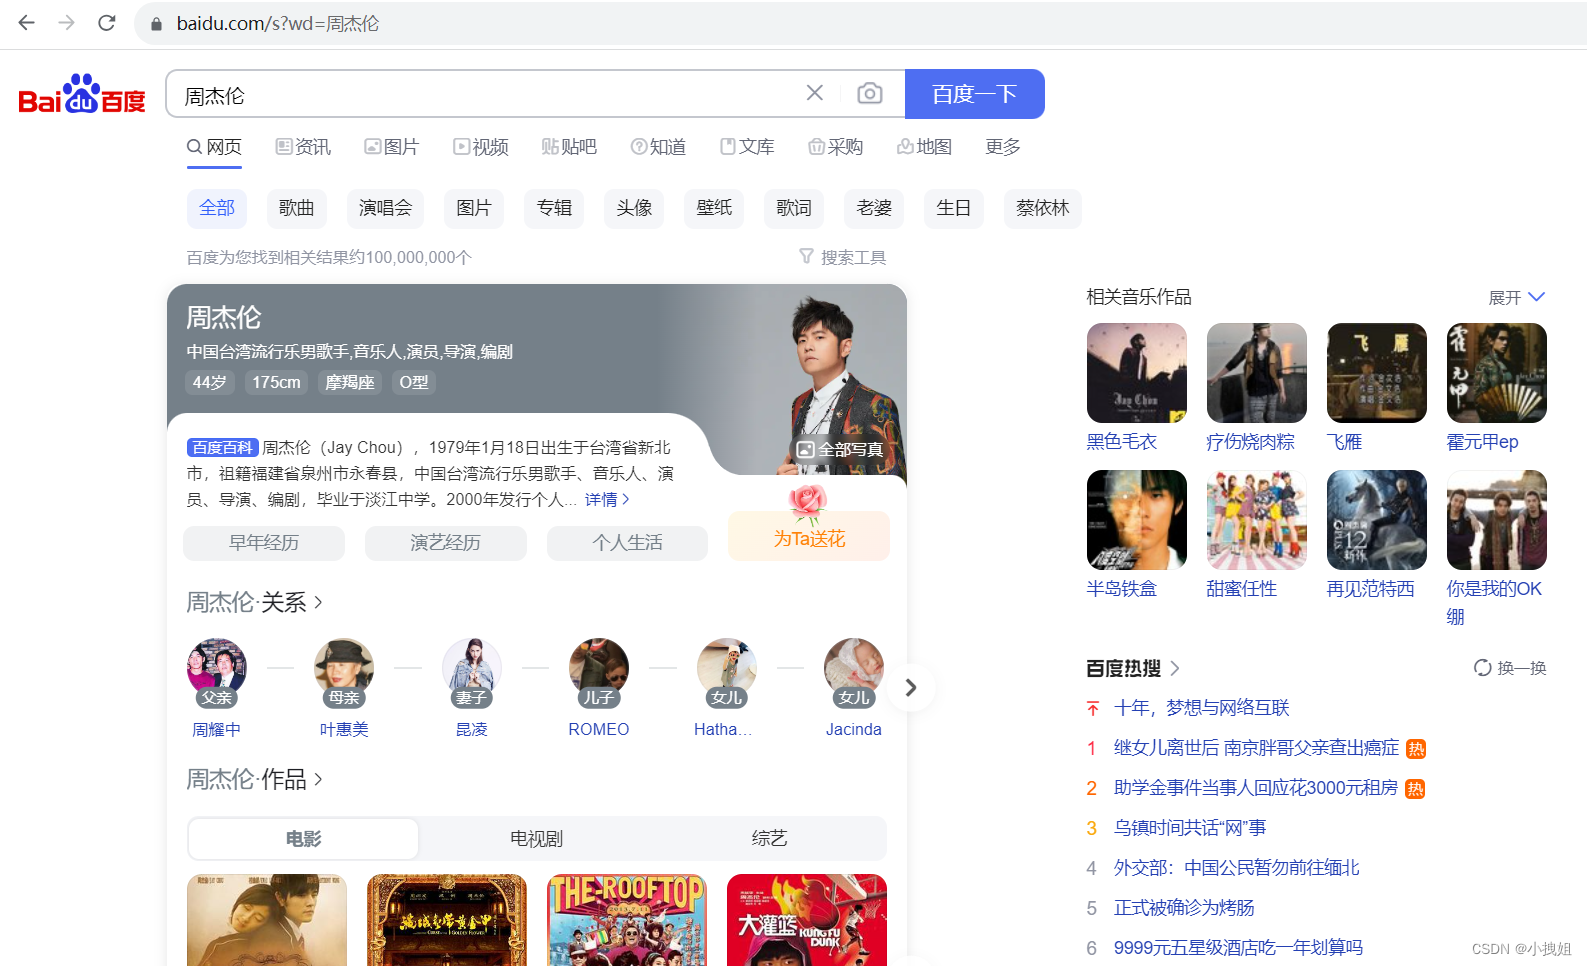The width and height of the screenshot is (1587, 966).
Task: Reload the page with the refresh icon
Action: [x=107, y=22]
